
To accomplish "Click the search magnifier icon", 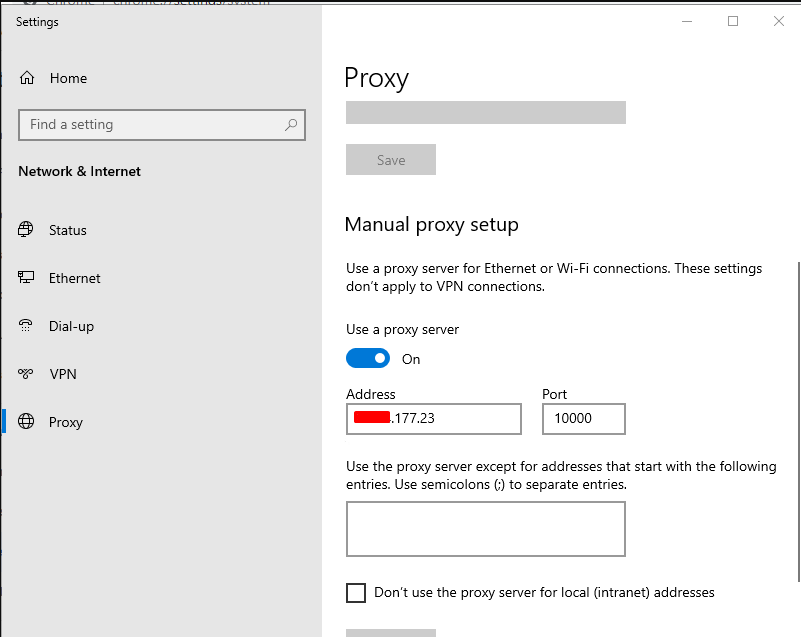I will [291, 125].
